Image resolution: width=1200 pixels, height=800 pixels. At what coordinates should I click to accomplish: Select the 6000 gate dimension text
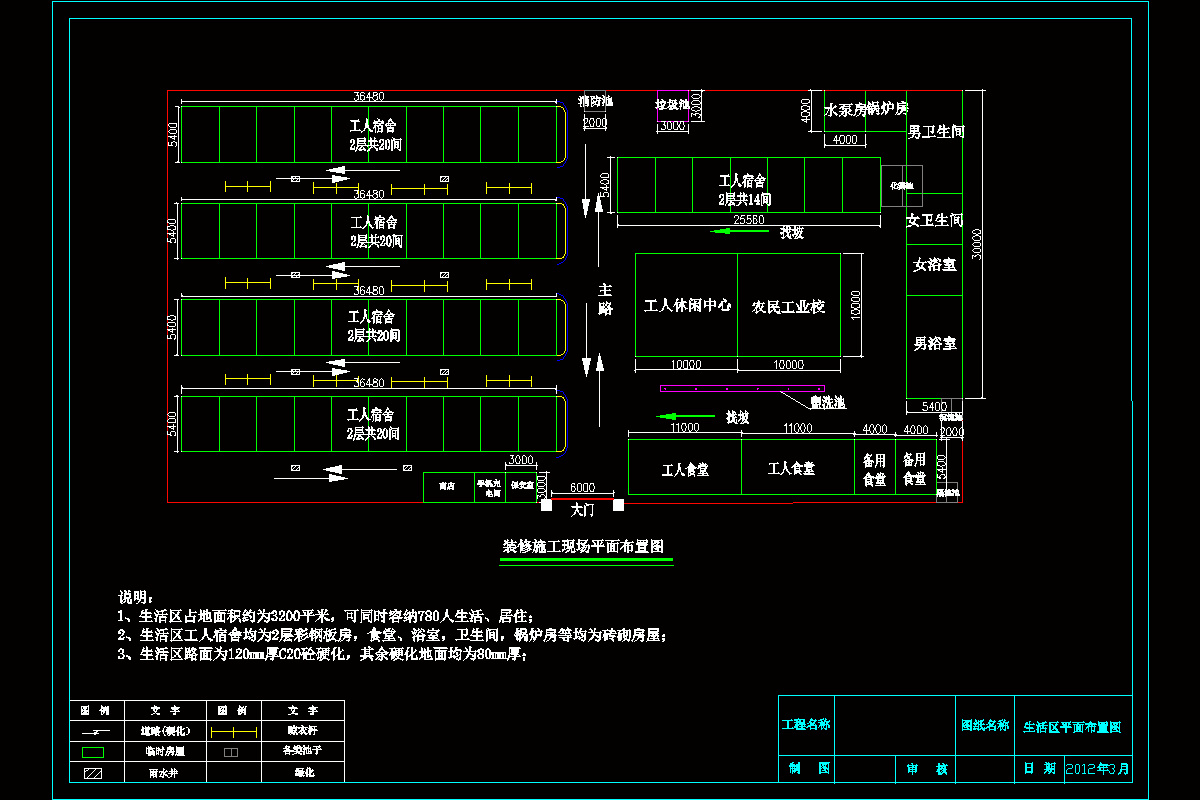click(x=582, y=488)
